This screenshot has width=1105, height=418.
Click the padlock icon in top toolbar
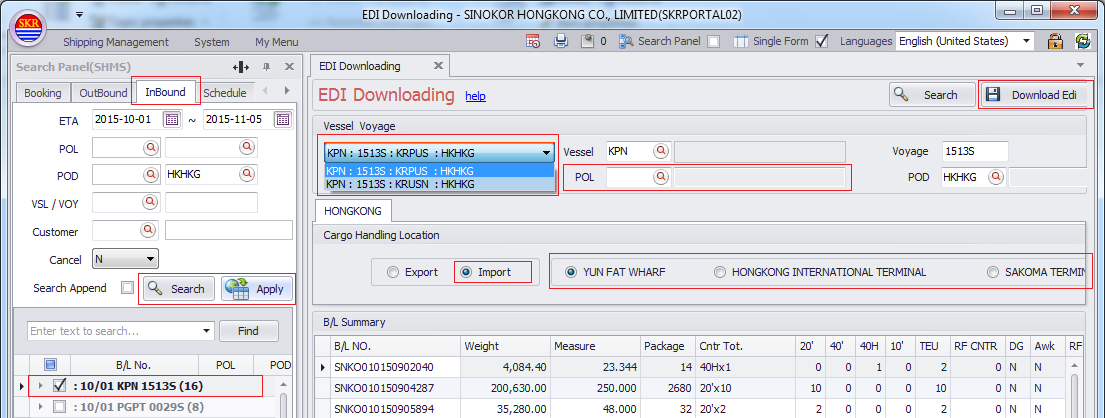pyautogui.click(x=1054, y=41)
